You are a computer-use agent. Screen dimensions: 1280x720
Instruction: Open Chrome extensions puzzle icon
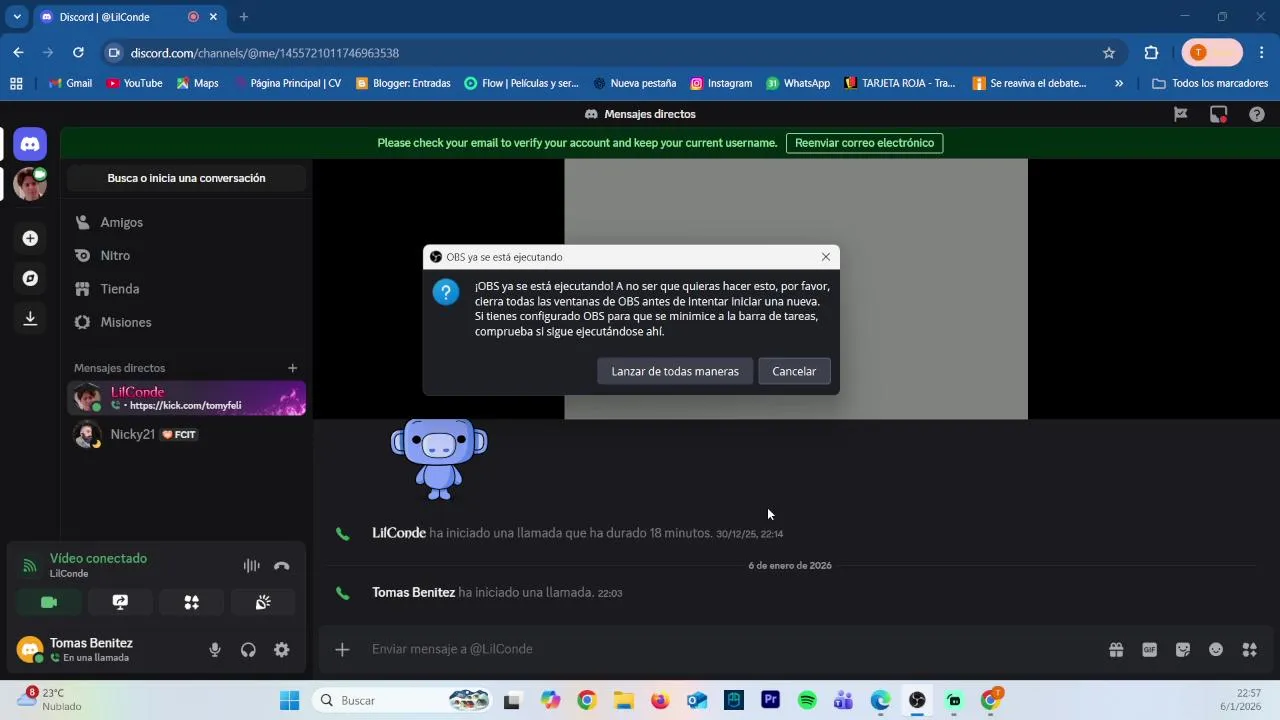1151,53
